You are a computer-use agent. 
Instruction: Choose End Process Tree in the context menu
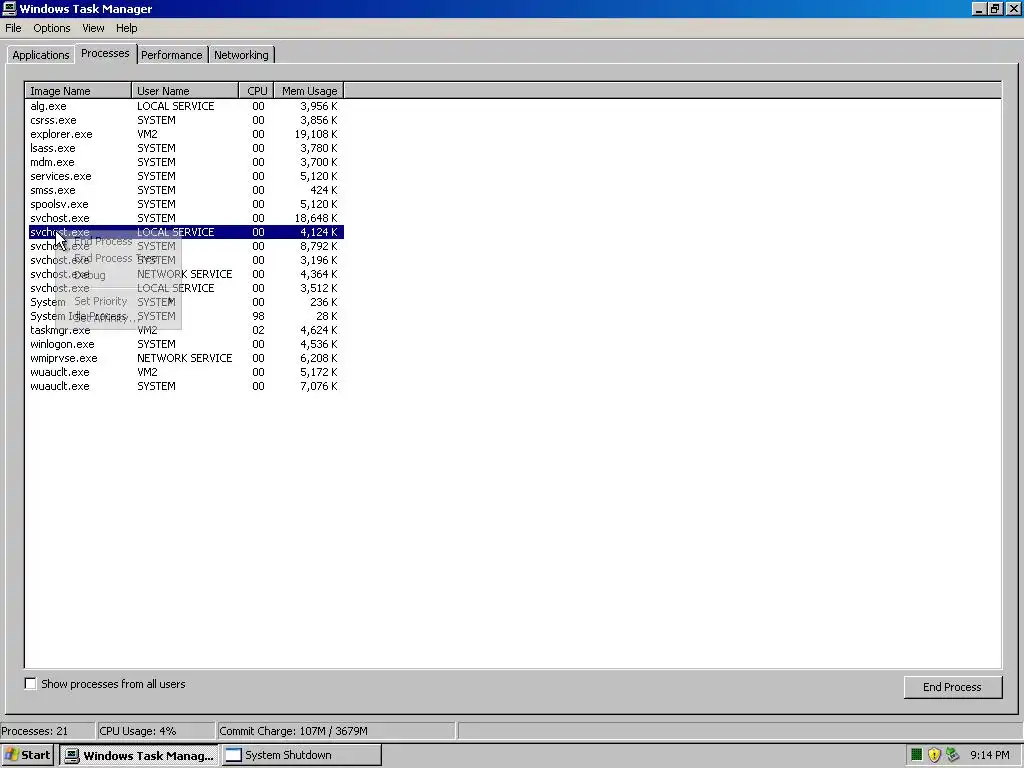coord(115,258)
